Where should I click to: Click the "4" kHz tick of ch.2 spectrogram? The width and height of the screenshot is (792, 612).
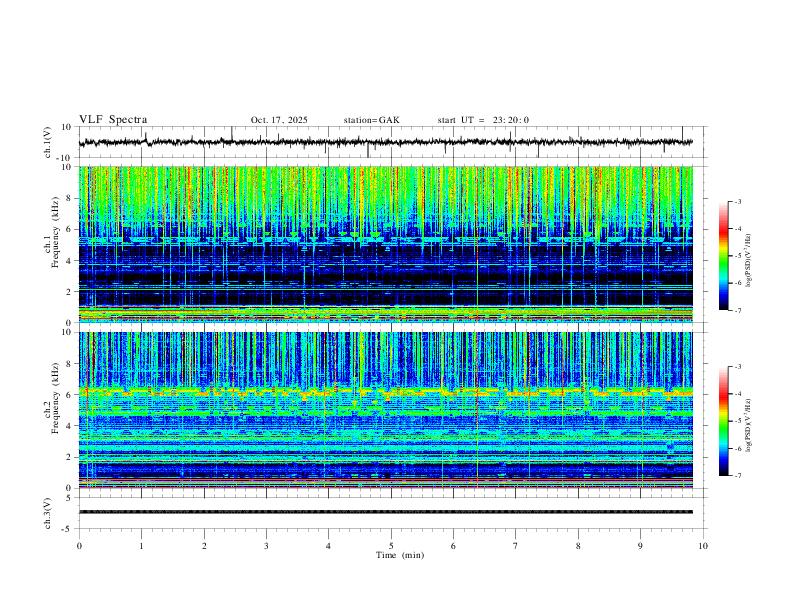pos(69,426)
